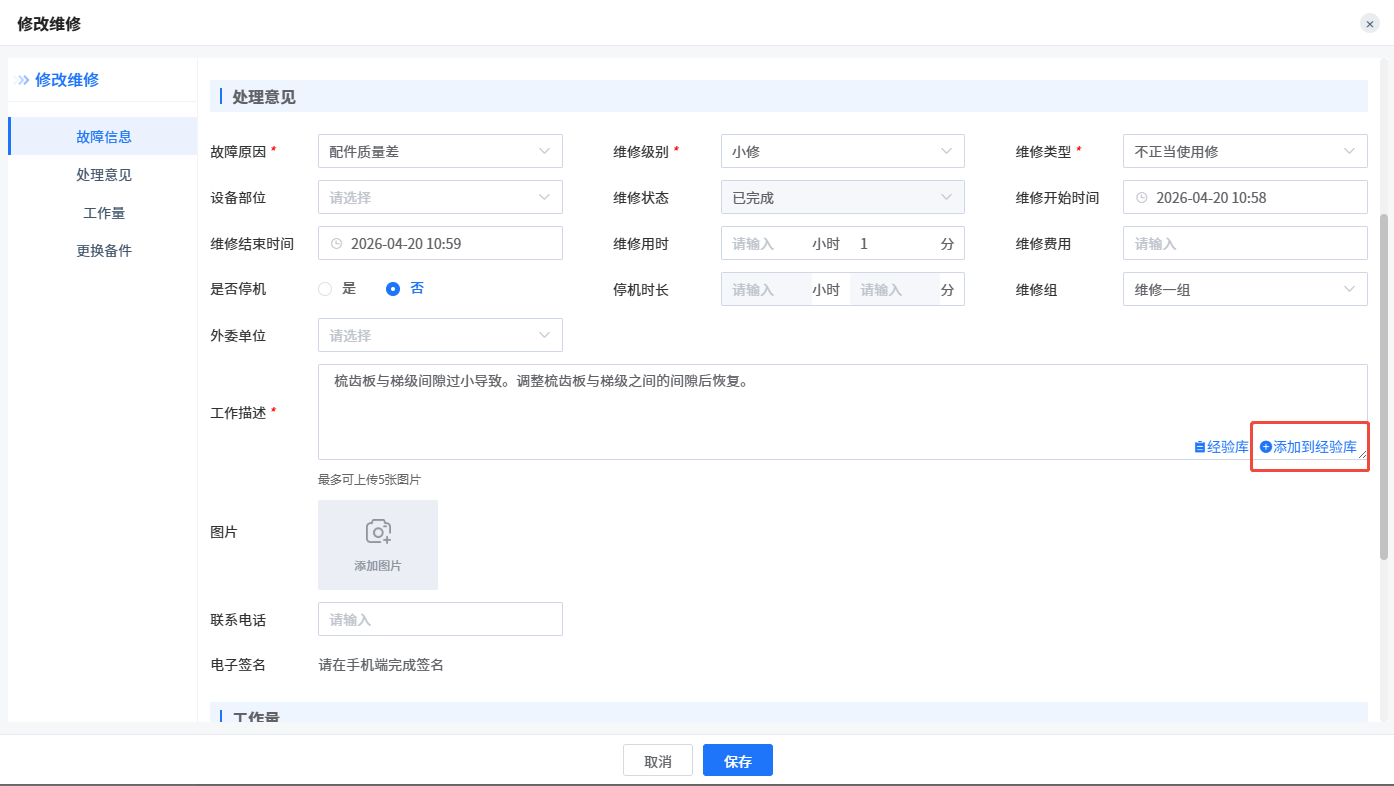This screenshot has height=786, width=1394.
Task: Click the chevron arrow in 故障原因 field
Action: (544, 151)
